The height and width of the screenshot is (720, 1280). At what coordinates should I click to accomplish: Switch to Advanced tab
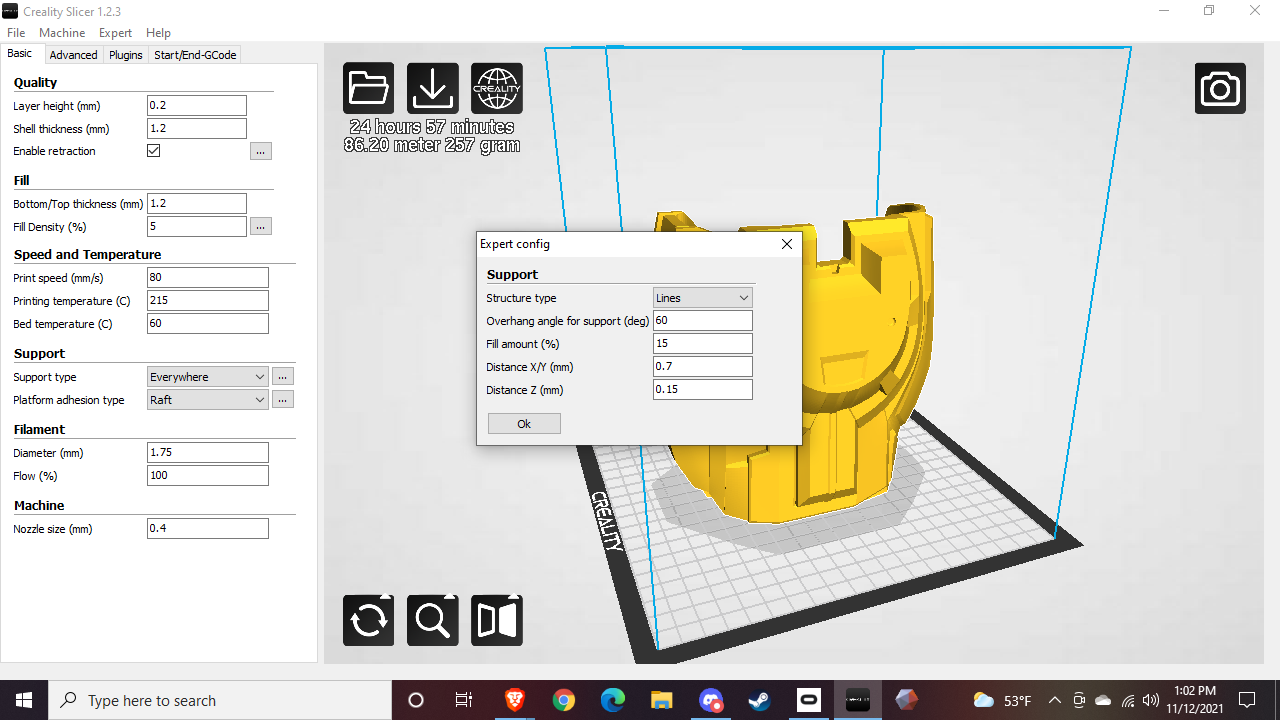click(73, 55)
